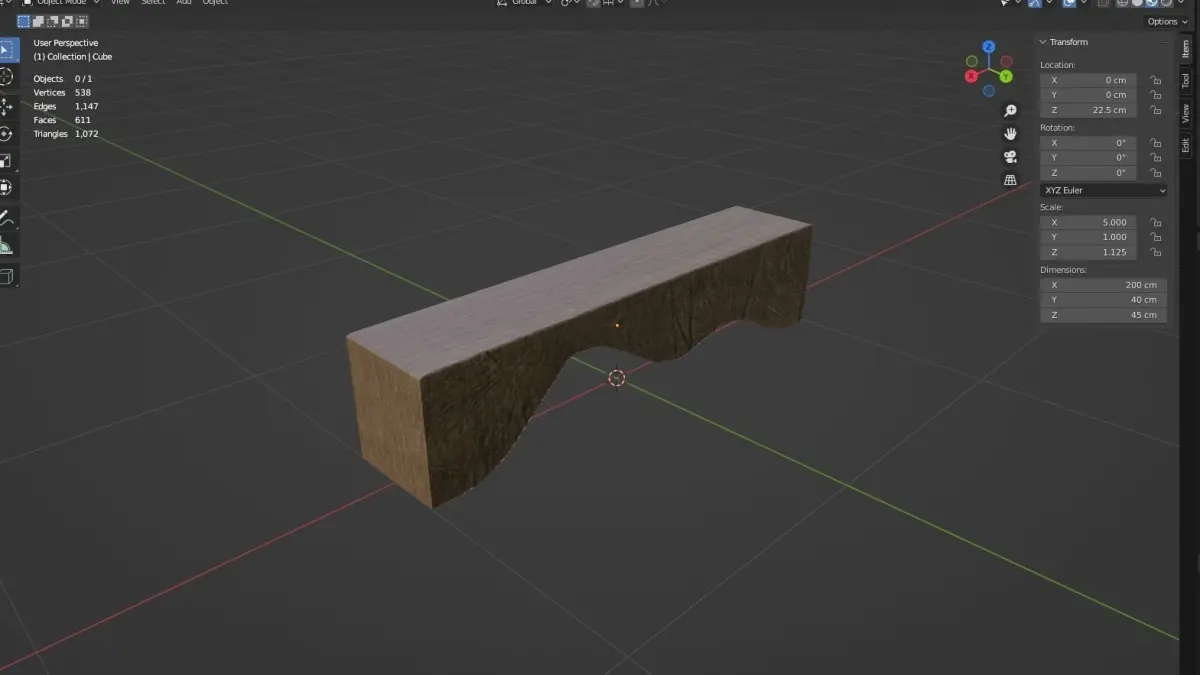The width and height of the screenshot is (1200, 675).
Task: Toggle Show Overlays button
Action: 1069,3
